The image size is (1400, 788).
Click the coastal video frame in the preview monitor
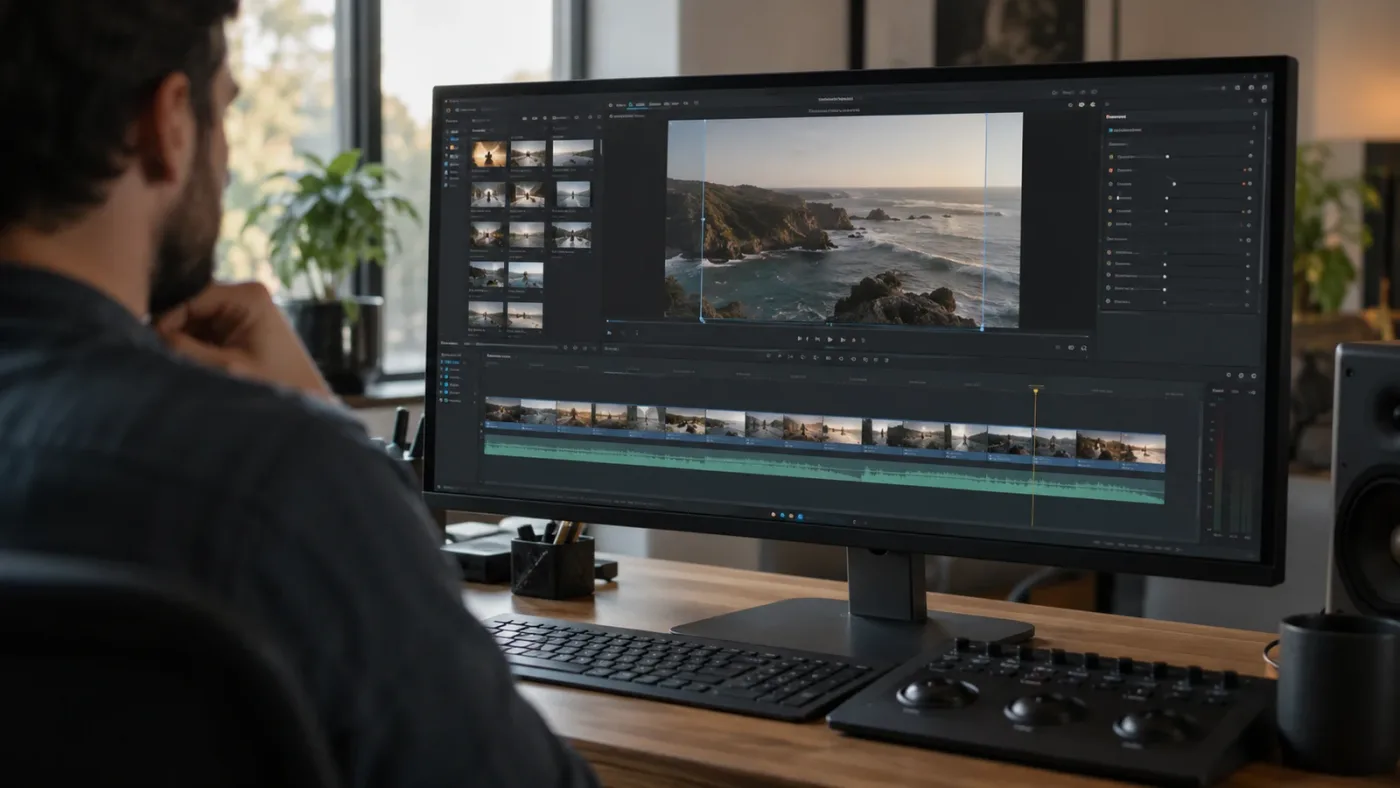844,220
